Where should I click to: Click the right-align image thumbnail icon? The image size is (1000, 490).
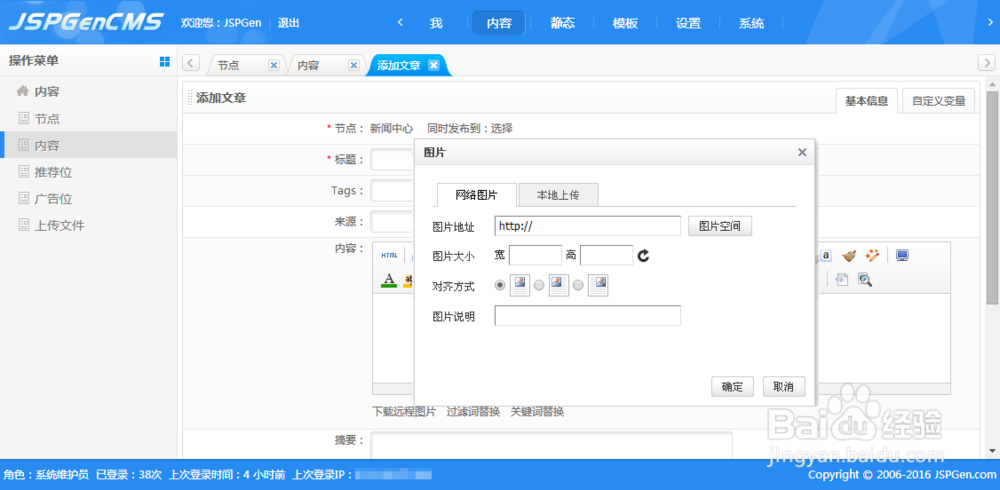click(598, 285)
